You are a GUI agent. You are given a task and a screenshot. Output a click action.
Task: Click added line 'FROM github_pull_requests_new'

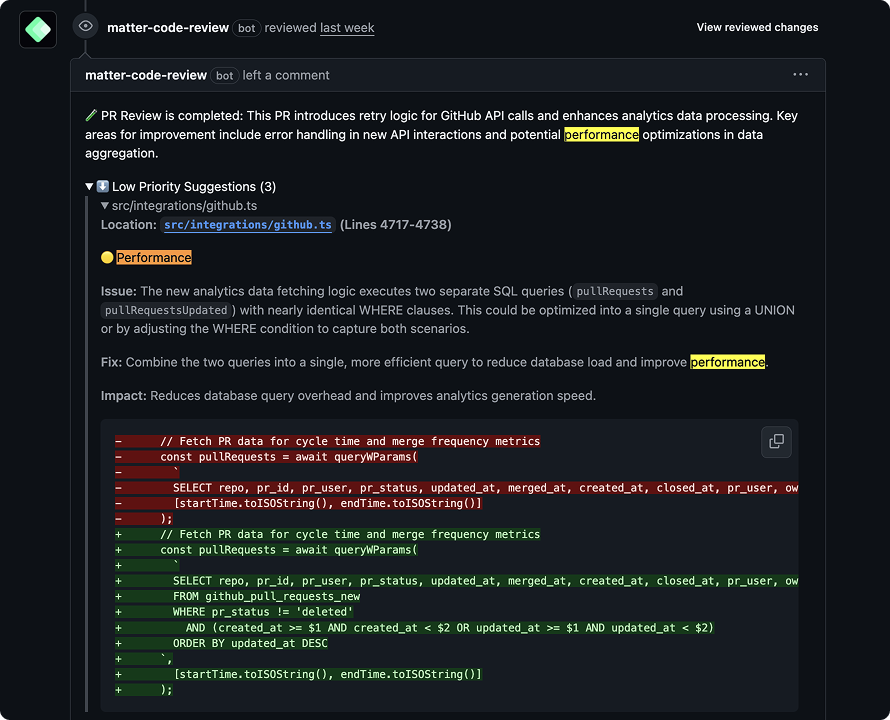[237, 596]
